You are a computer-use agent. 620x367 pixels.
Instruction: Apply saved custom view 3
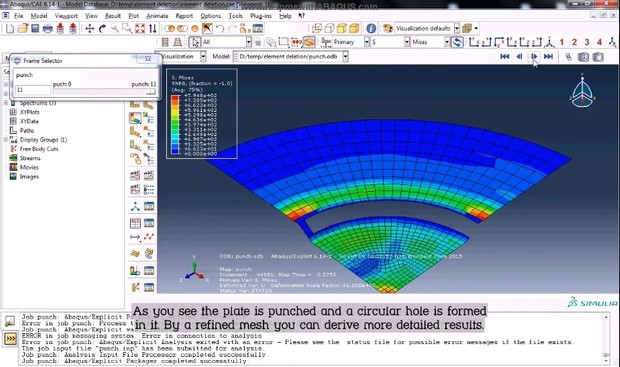(x=587, y=42)
